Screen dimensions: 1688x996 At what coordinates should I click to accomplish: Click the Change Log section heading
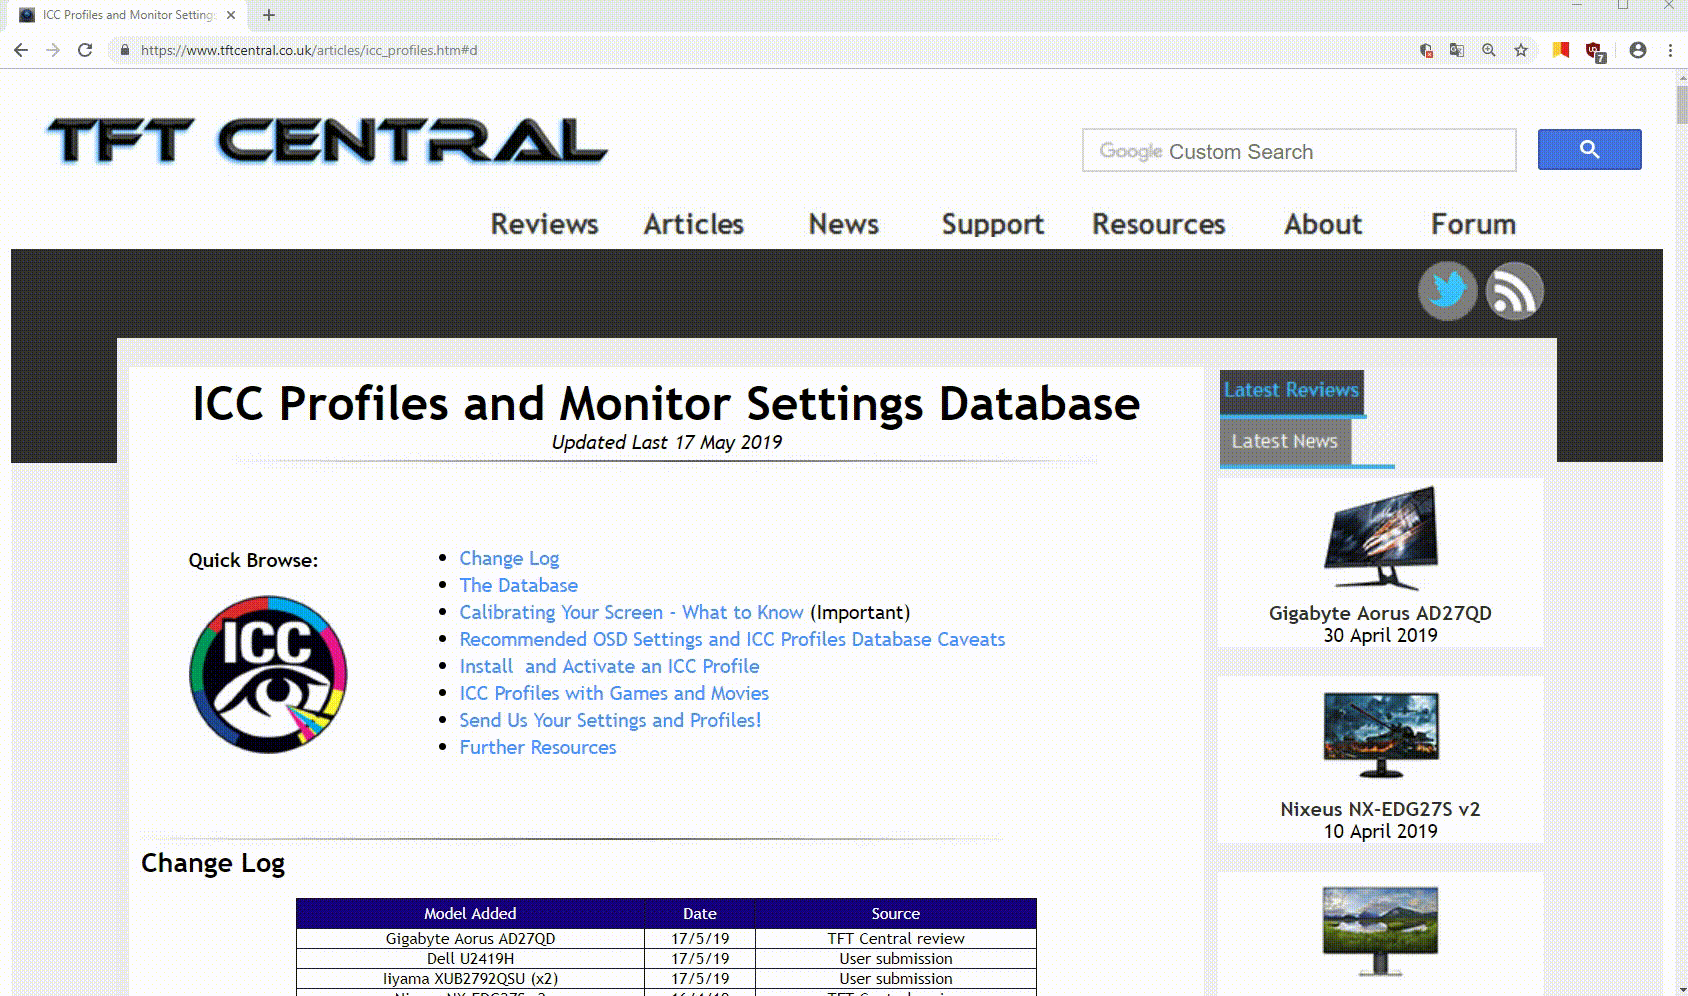coord(213,863)
